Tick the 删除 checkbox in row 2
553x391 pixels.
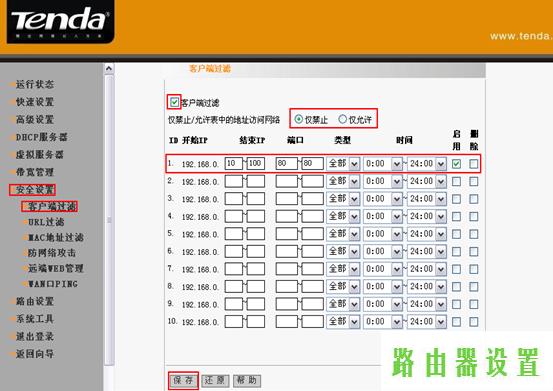click(x=474, y=181)
